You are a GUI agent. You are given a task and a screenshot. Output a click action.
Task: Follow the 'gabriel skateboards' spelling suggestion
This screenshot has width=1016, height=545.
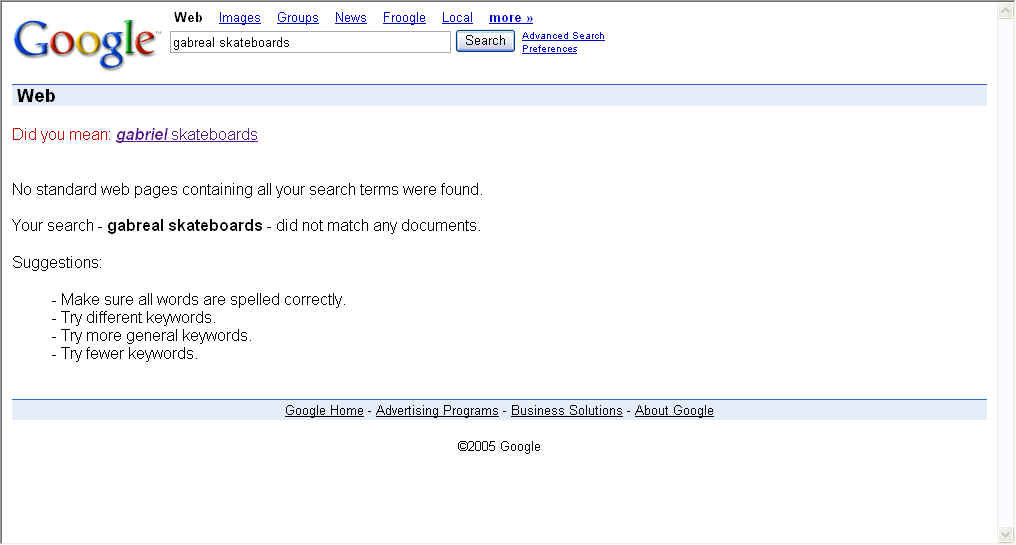click(186, 134)
